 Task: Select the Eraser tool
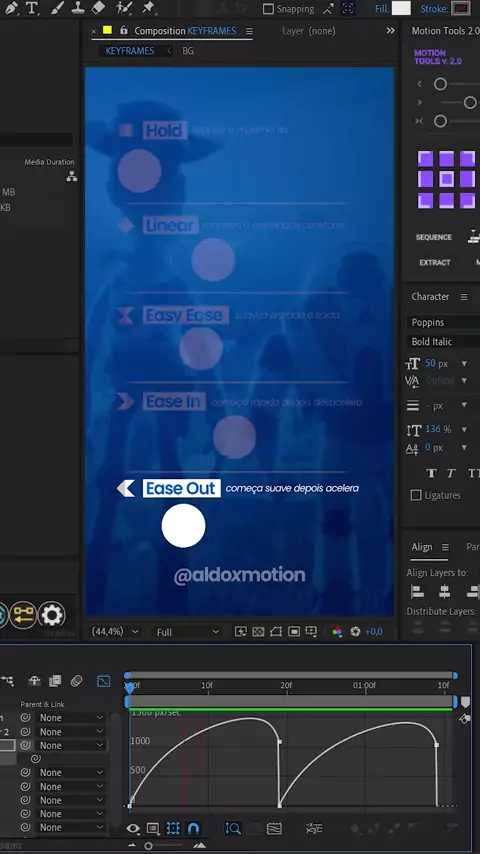[98, 8]
